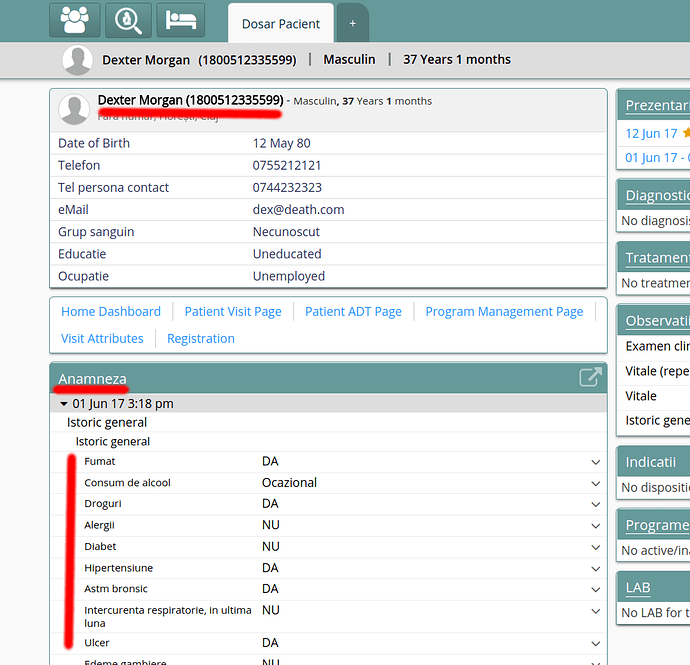Open the Tratament panel heading
Image resolution: width=690 pixels, height=665 pixels.
657,258
